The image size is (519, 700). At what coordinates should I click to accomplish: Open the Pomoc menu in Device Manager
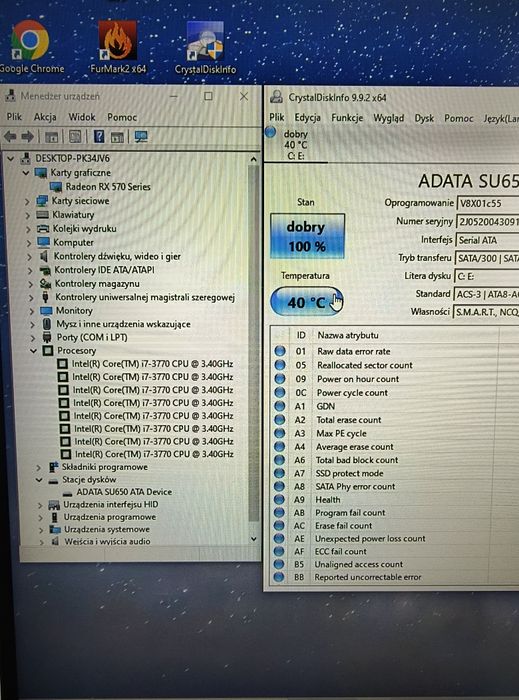point(122,117)
